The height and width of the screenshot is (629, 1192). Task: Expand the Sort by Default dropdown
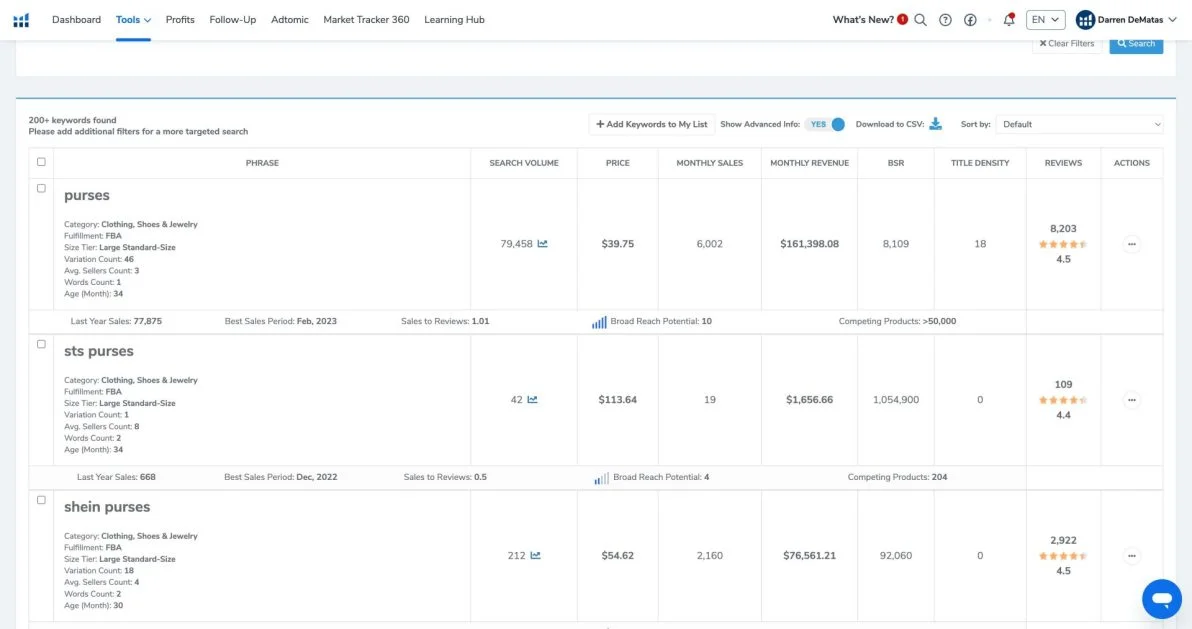[x=1080, y=124]
